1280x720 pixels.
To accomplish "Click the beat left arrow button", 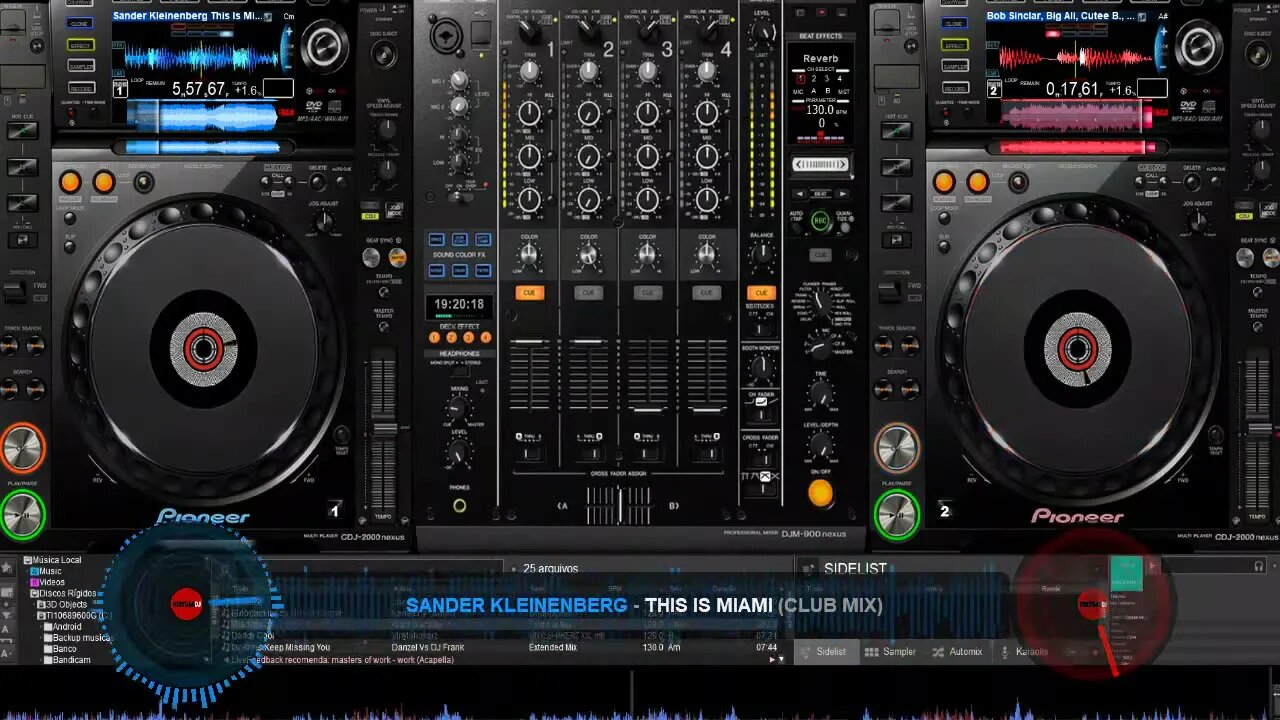I will pyautogui.click(x=800, y=194).
